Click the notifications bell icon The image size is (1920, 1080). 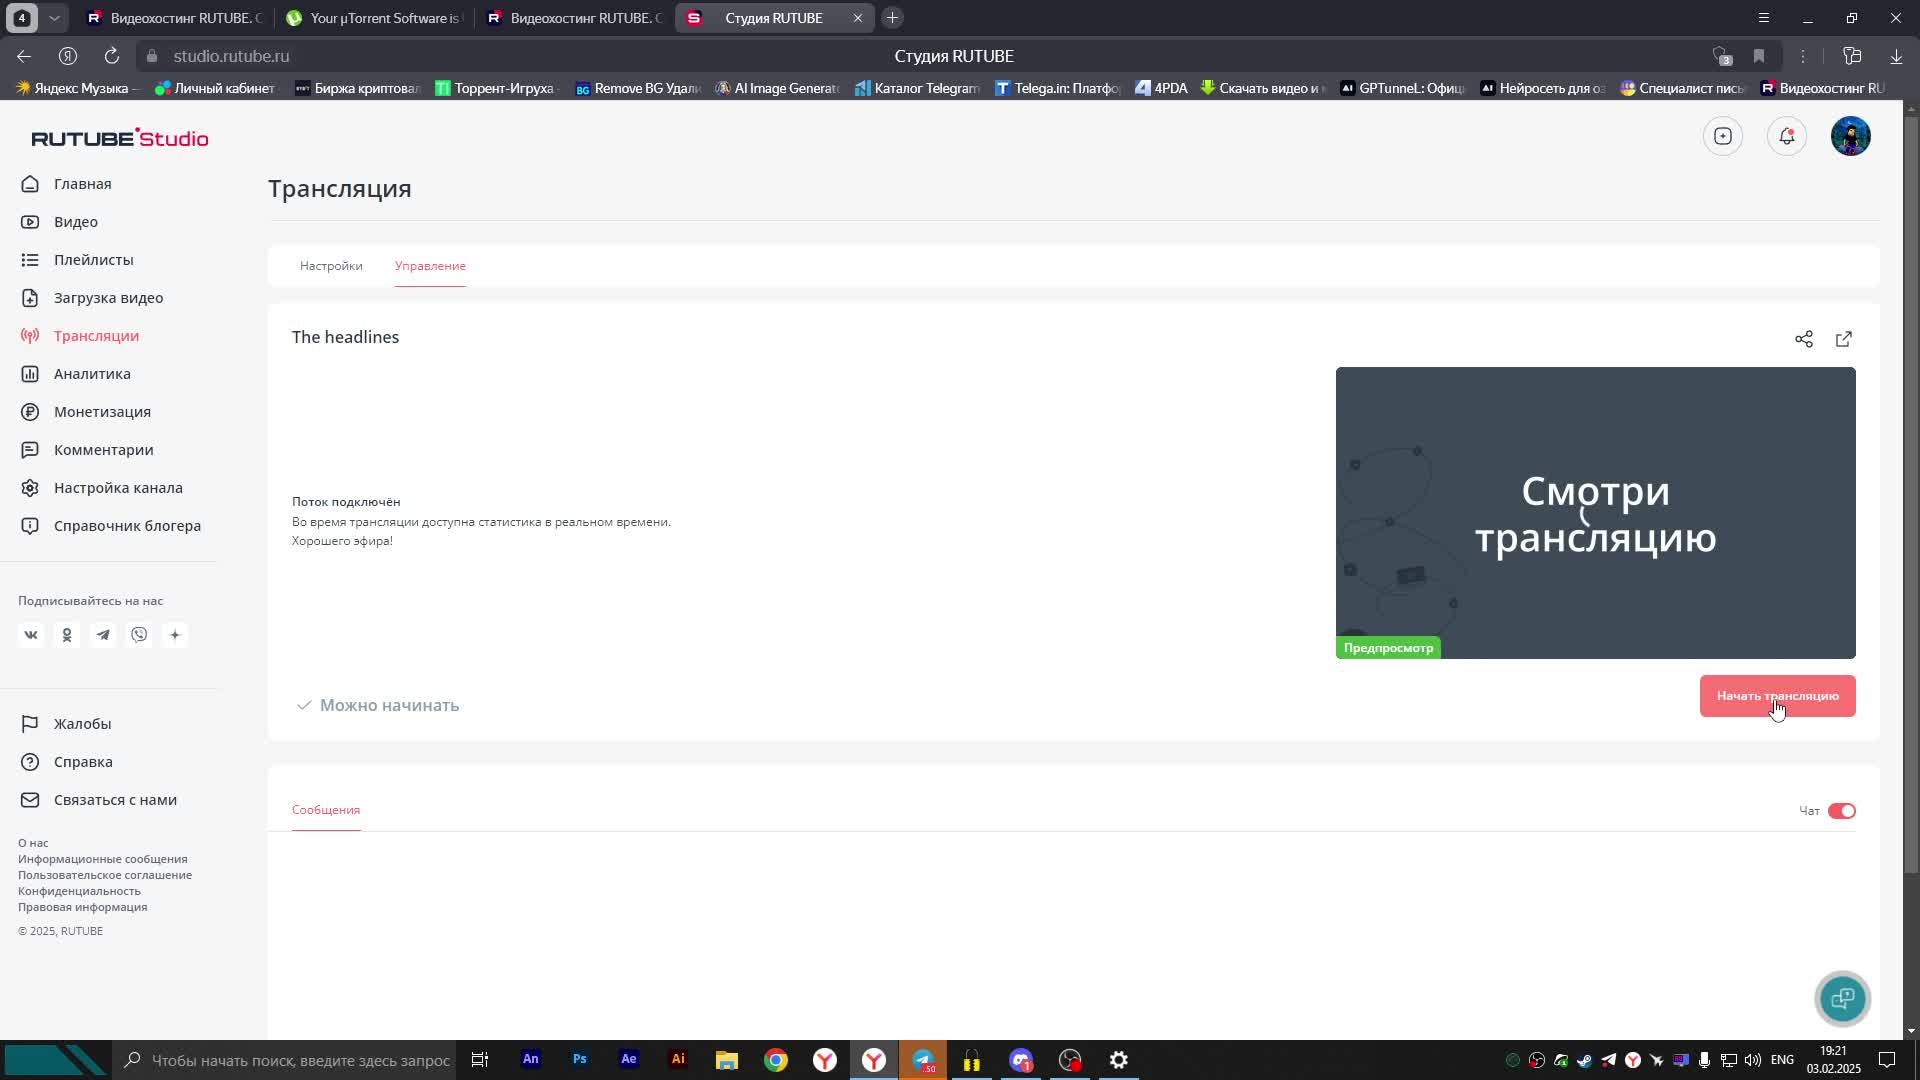tap(1786, 136)
